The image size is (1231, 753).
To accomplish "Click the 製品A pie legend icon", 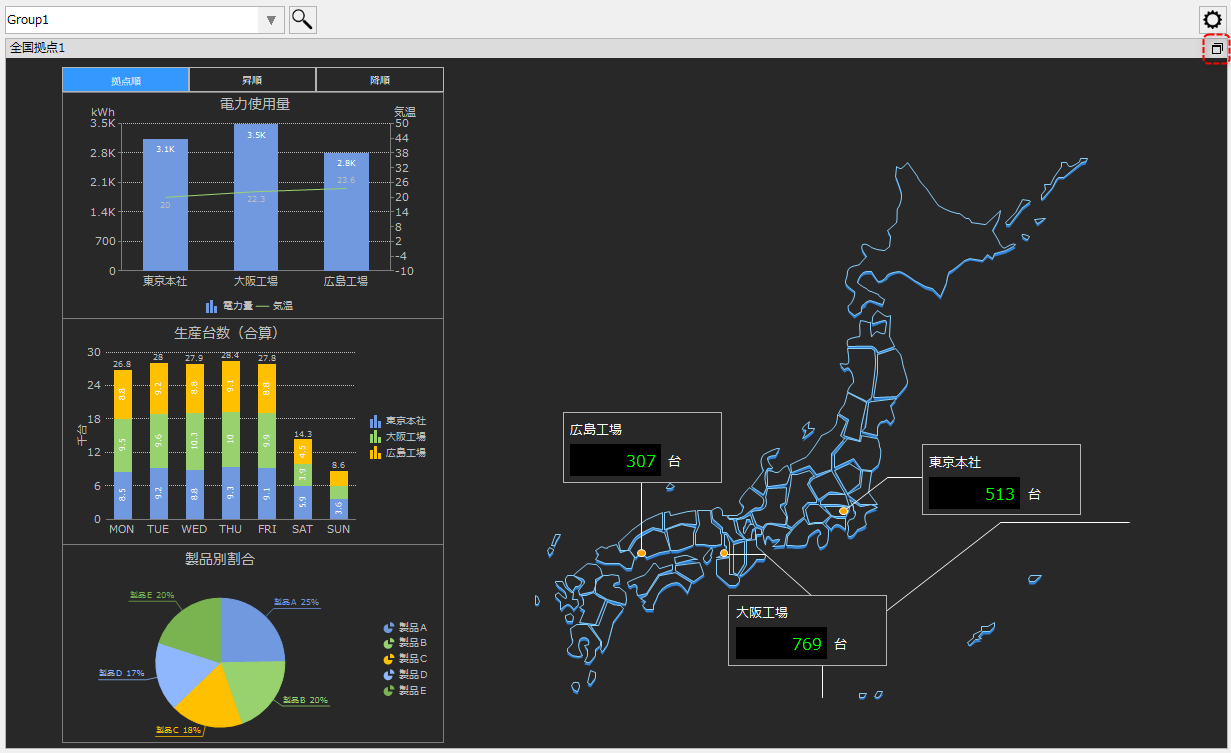I will pyautogui.click(x=388, y=628).
